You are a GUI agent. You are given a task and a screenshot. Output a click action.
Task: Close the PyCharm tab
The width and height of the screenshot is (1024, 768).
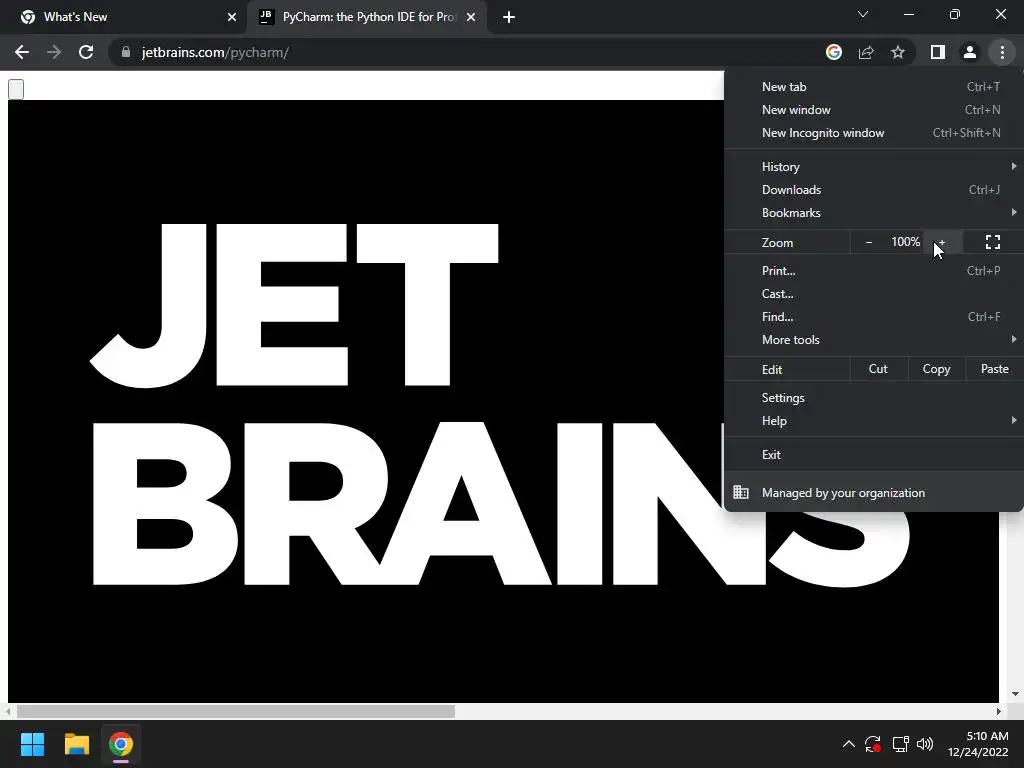pyautogui.click(x=471, y=17)
